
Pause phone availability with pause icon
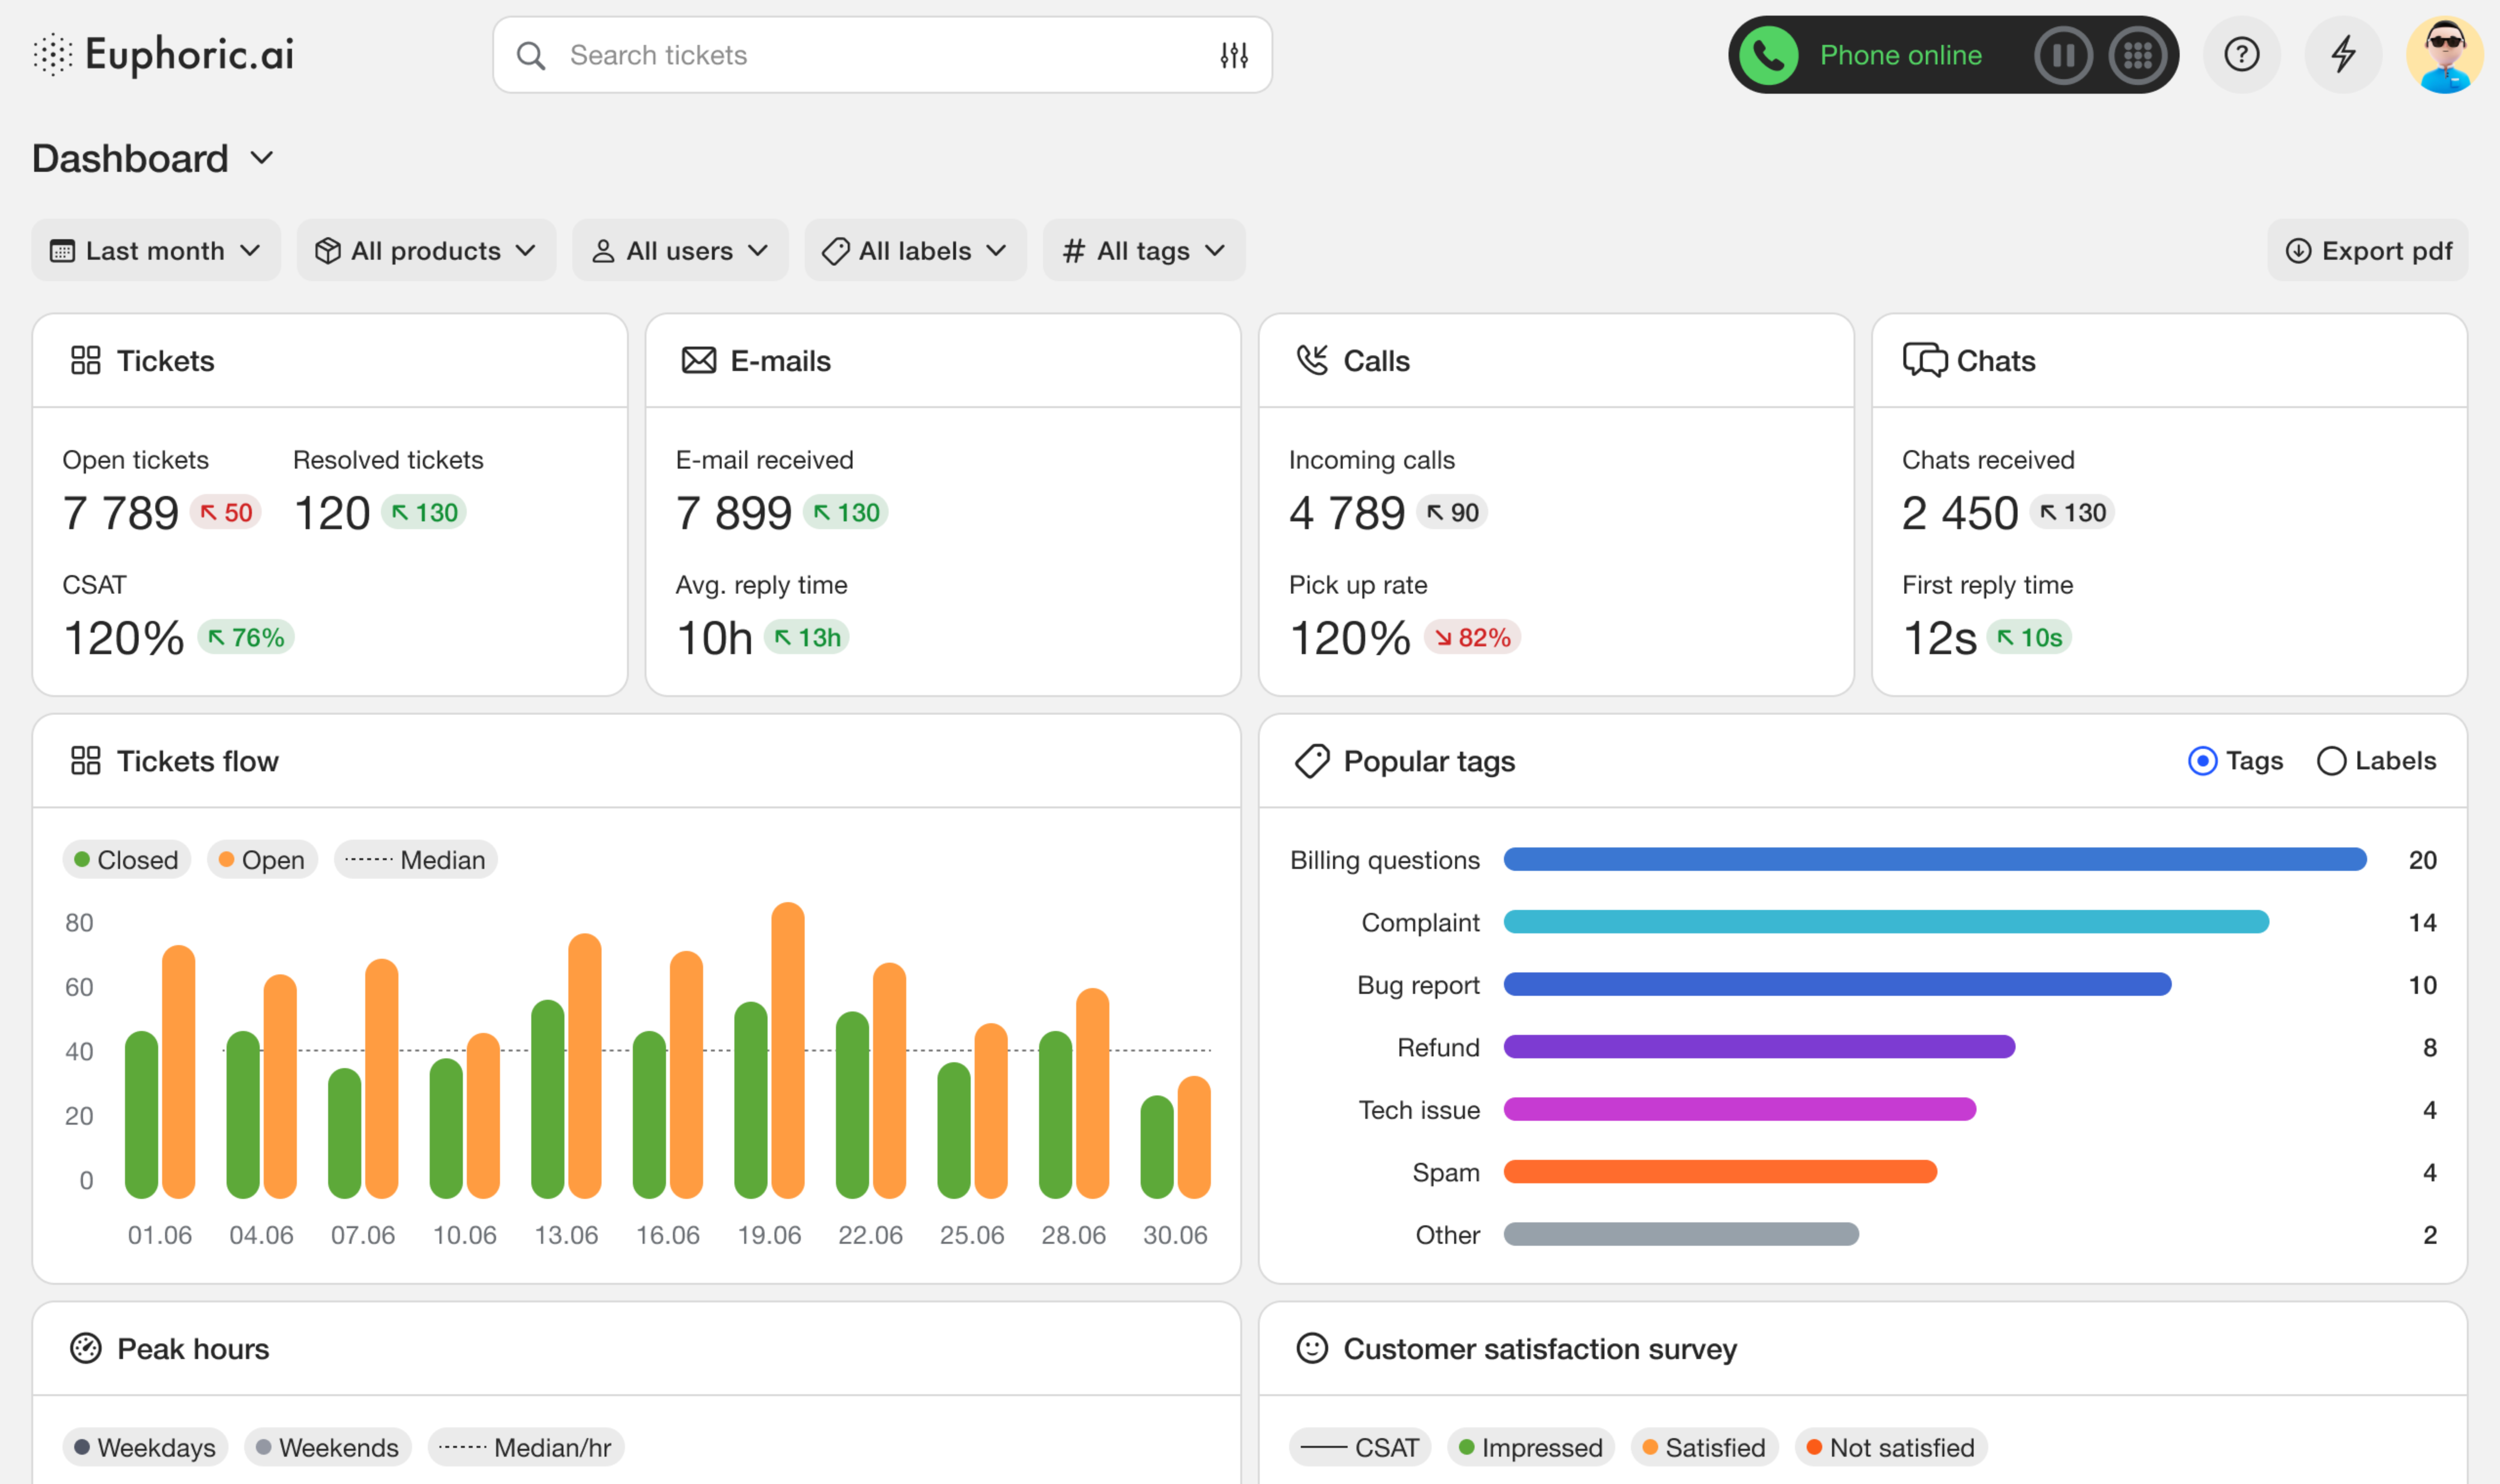(2063, 55)
